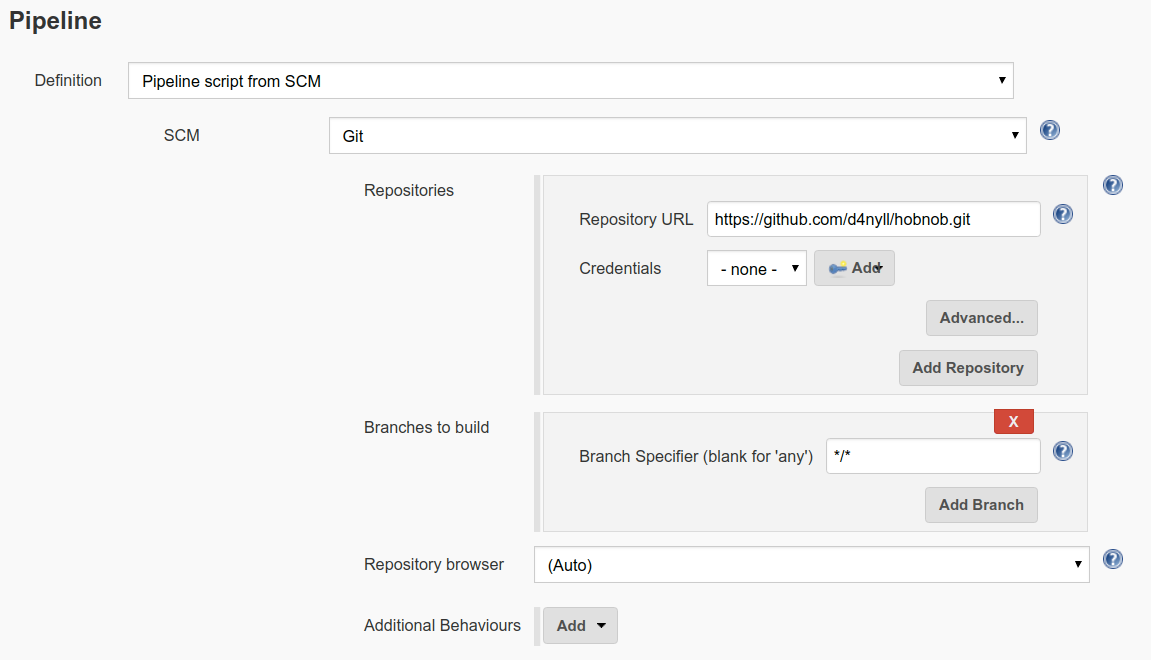Expand the Repository browser (Auto) dropdown
This screenshot has width=1151, height=660.
(811, 565)
